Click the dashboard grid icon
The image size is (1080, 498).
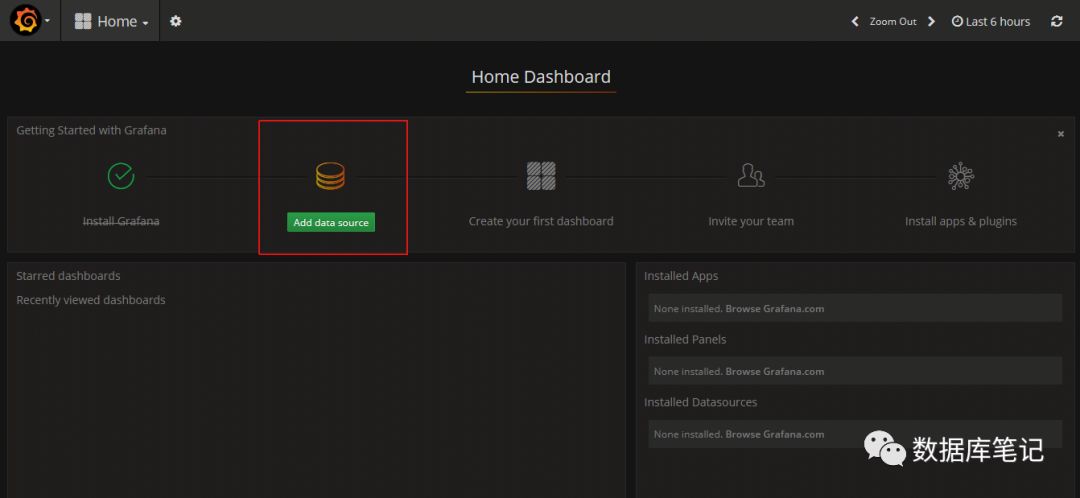[541, 176]
